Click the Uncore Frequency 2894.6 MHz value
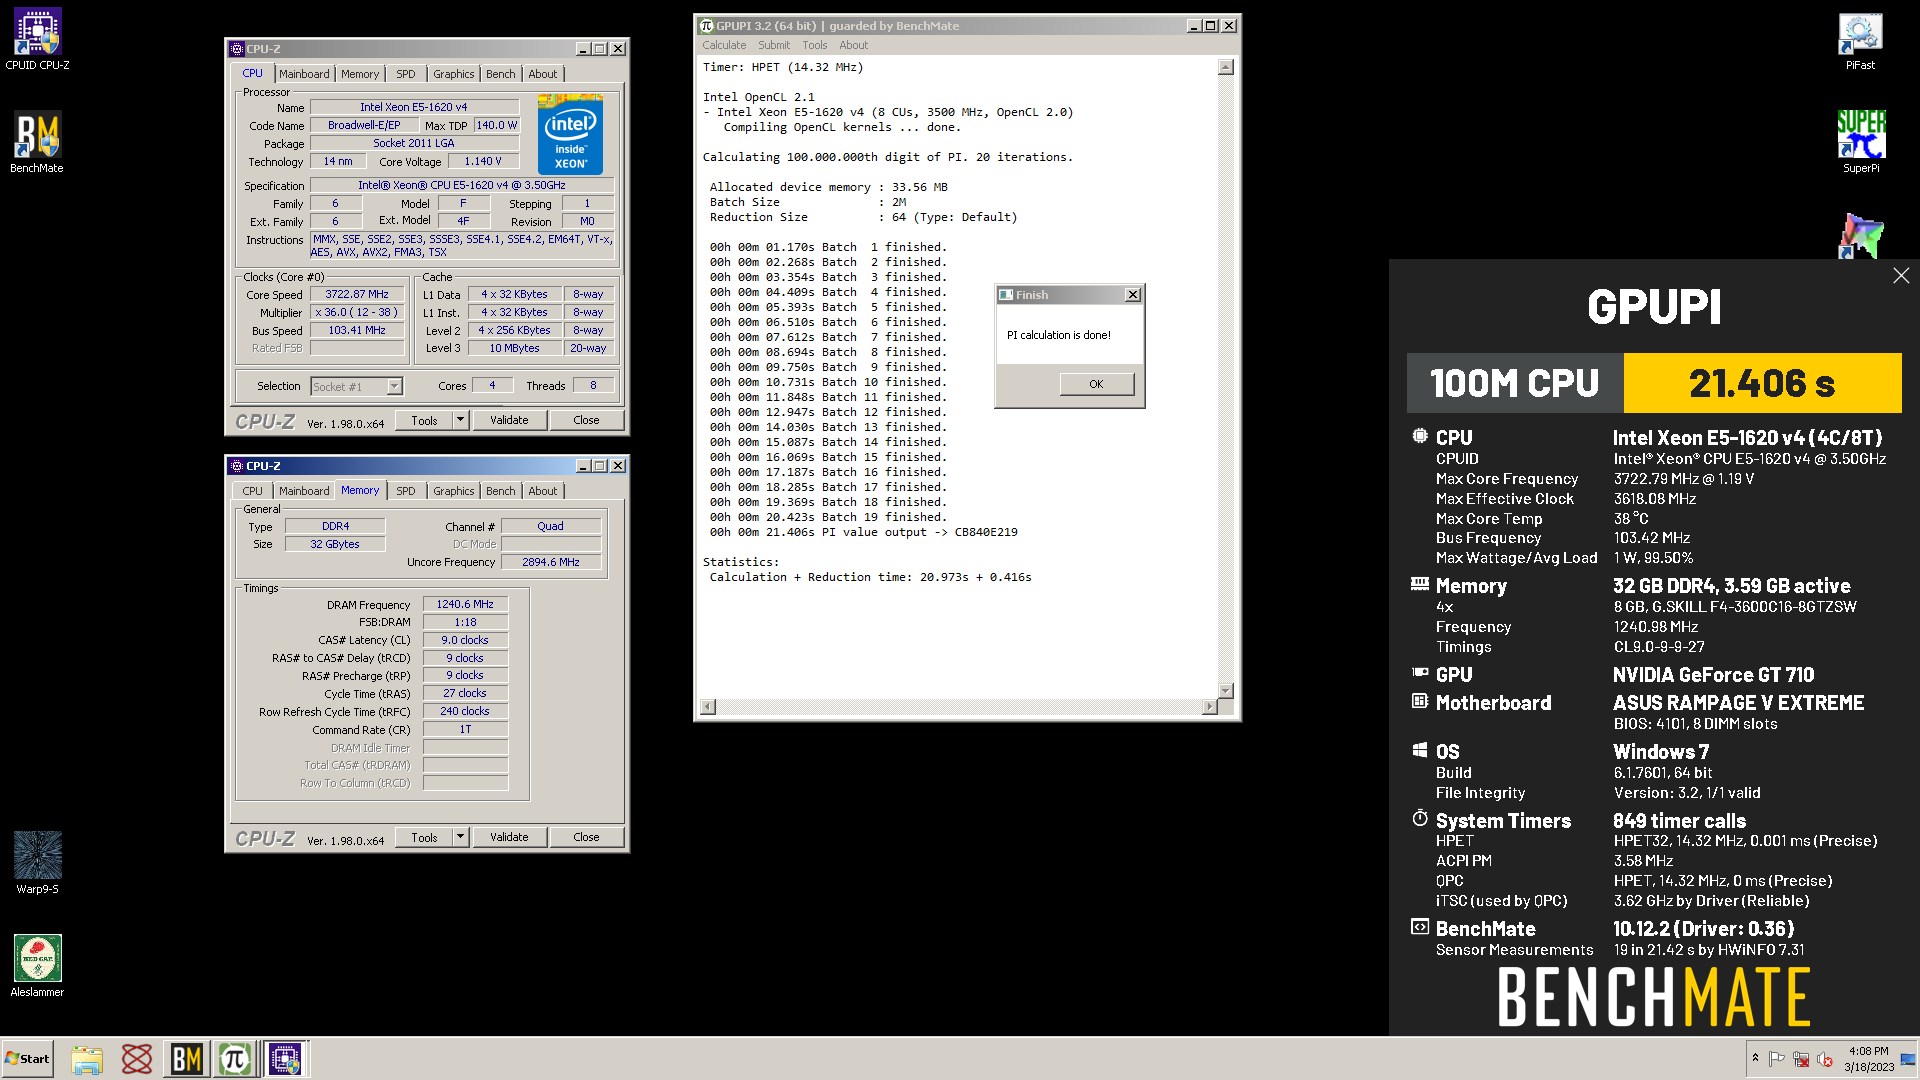The width and height of the screenshot is (1920, 1080). pos(551,562)
